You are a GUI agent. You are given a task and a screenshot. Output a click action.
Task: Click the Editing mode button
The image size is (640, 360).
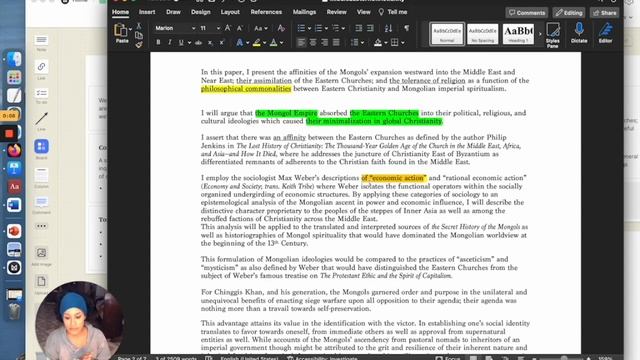[569, 13]
